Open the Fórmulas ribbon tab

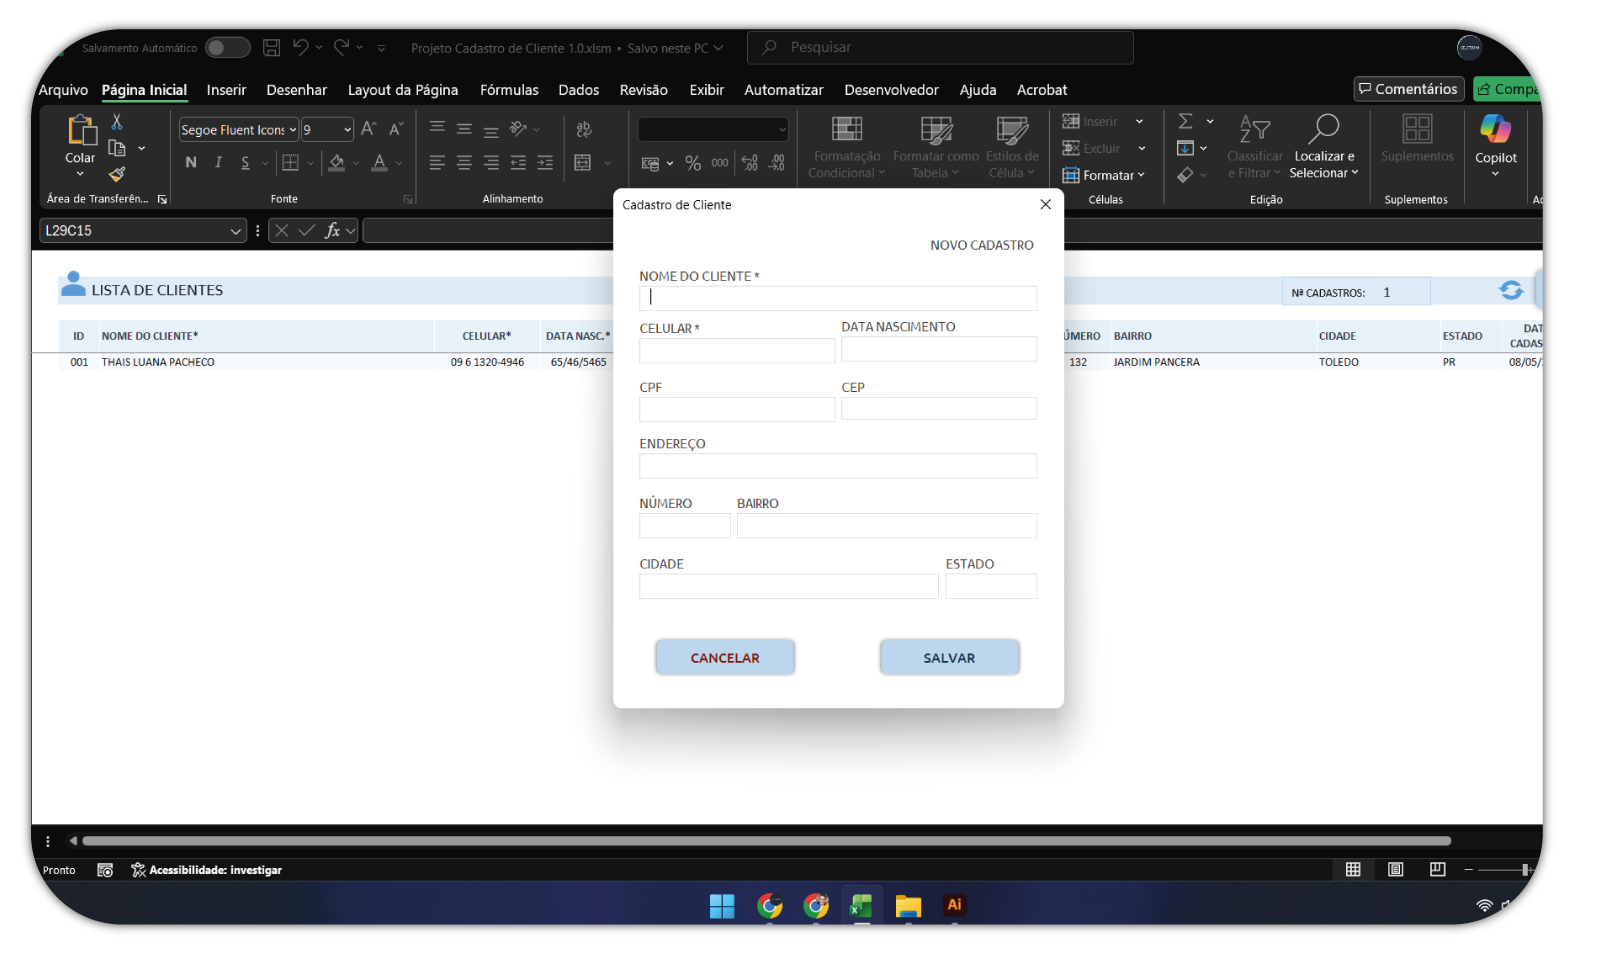click(x=508, y=90)
